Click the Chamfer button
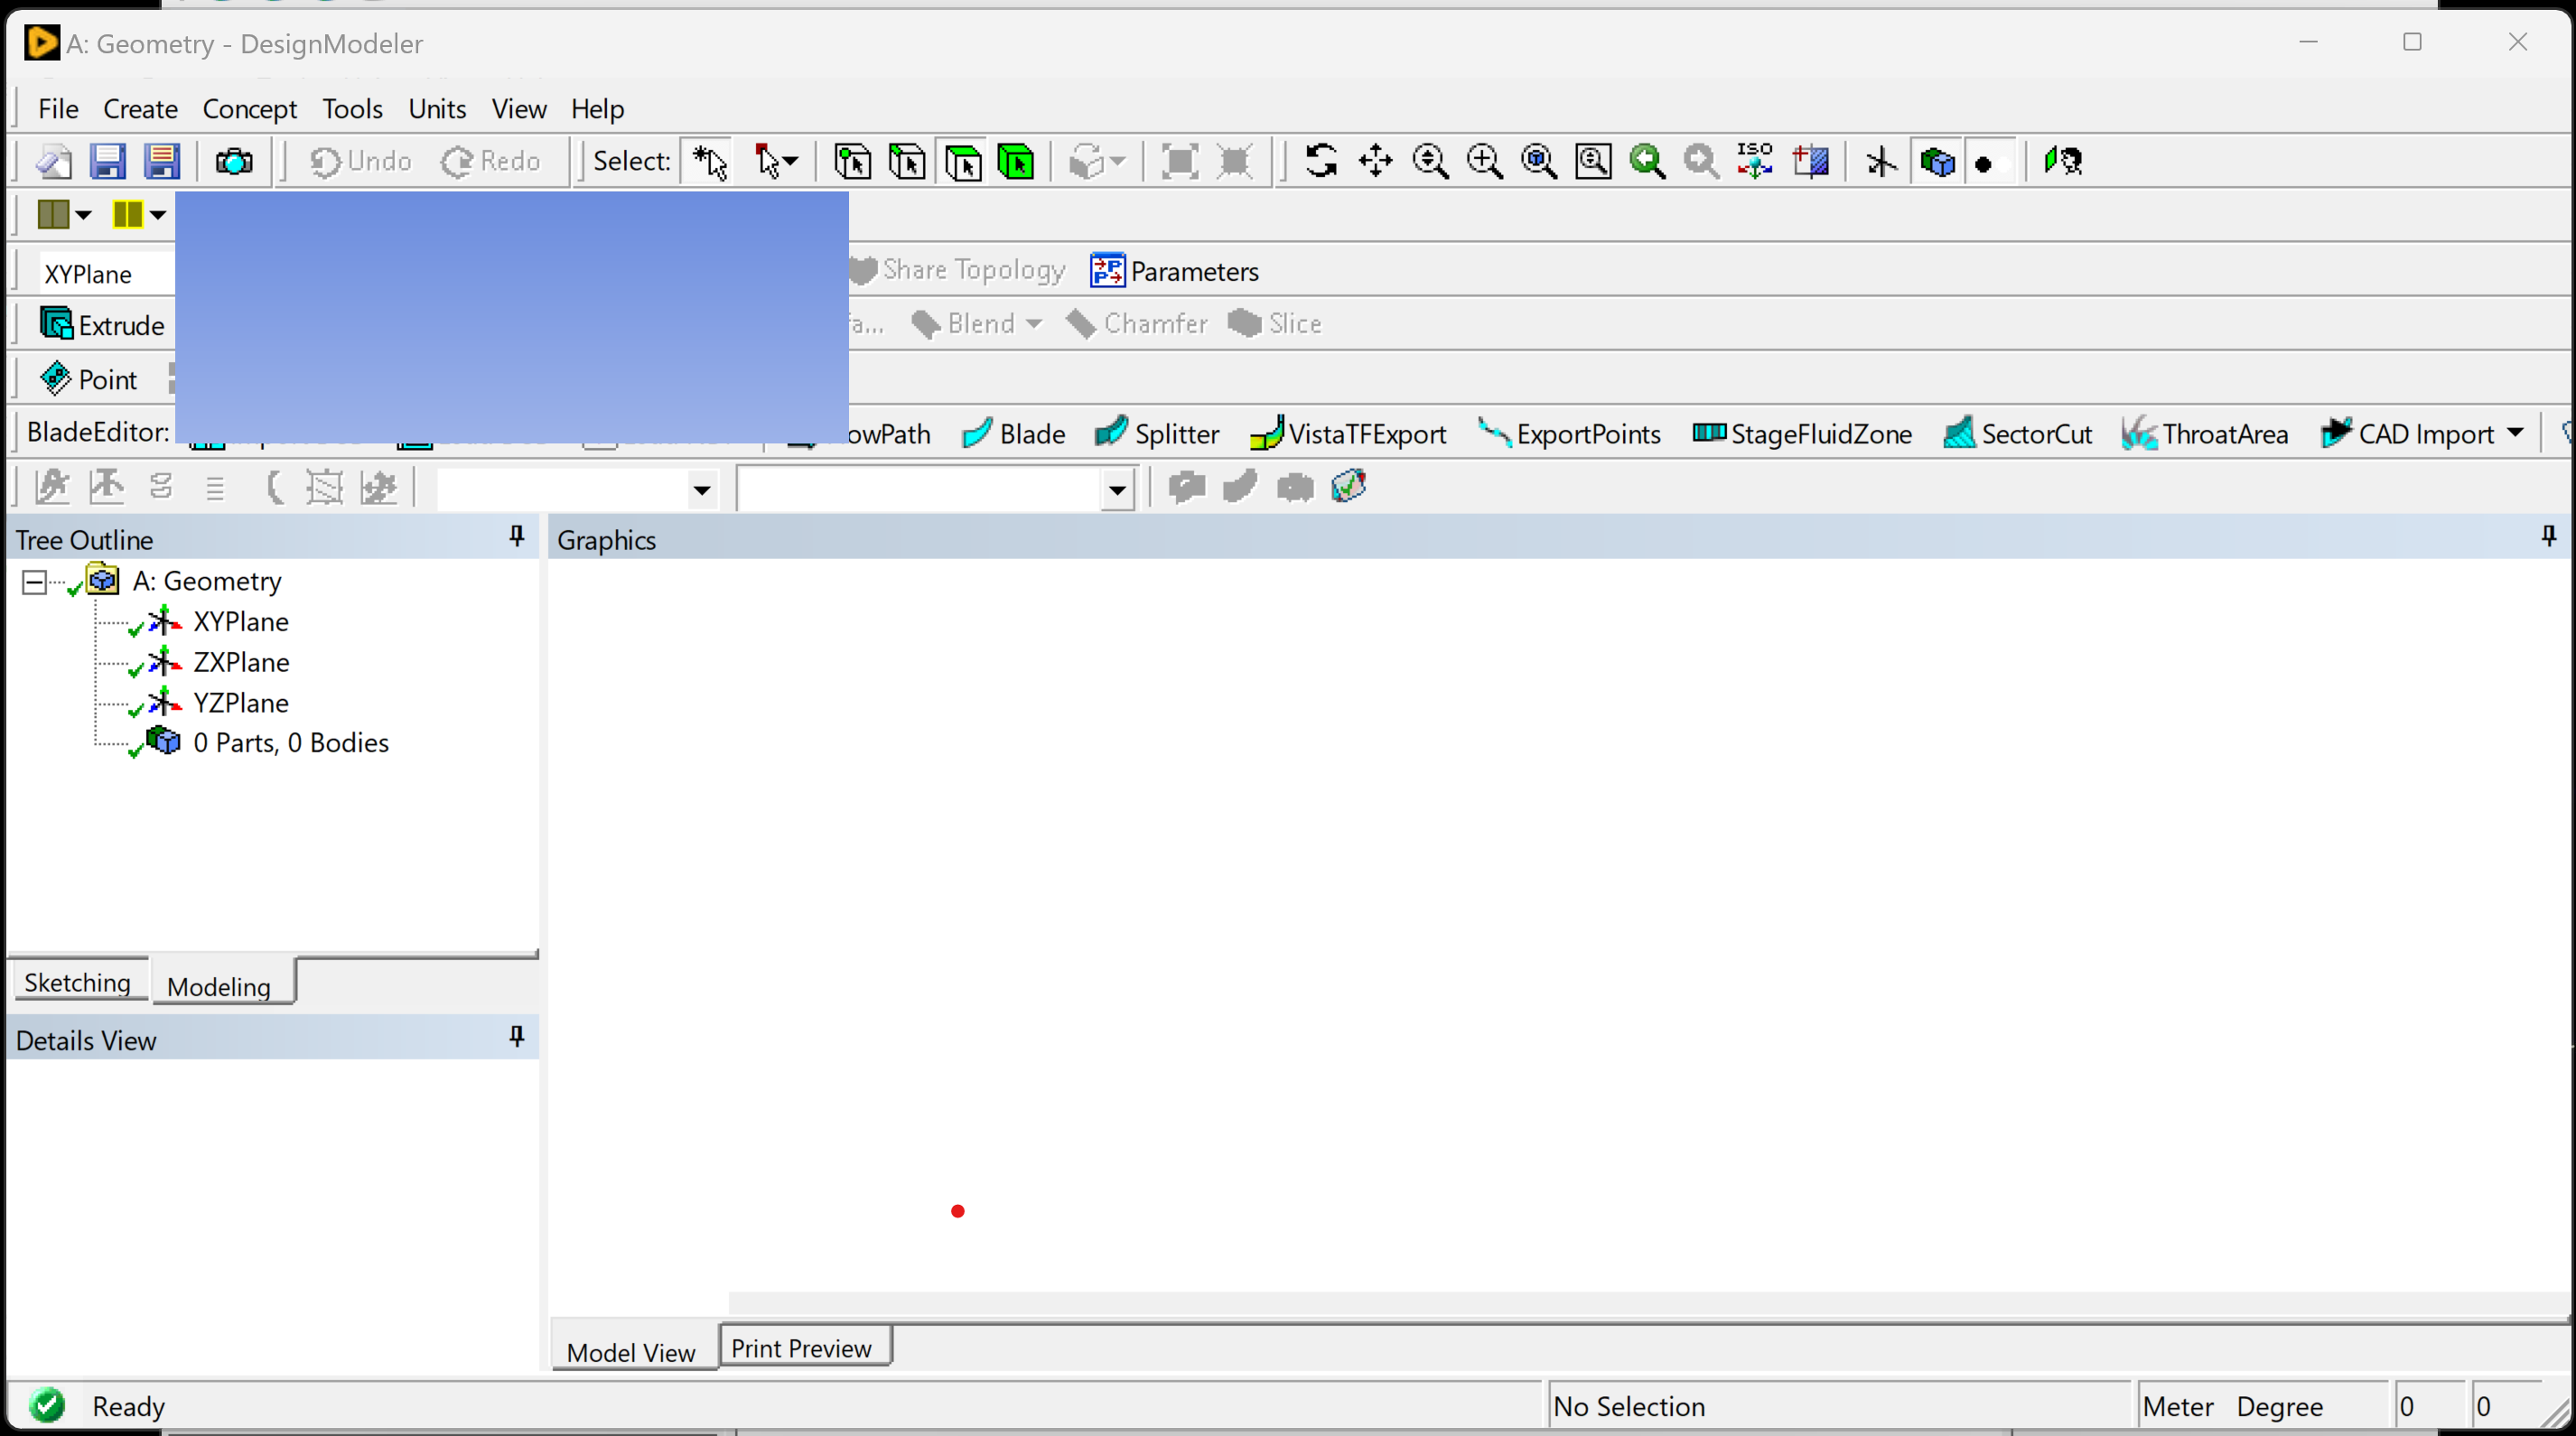2576x1436 pixels. (1136, 324)
